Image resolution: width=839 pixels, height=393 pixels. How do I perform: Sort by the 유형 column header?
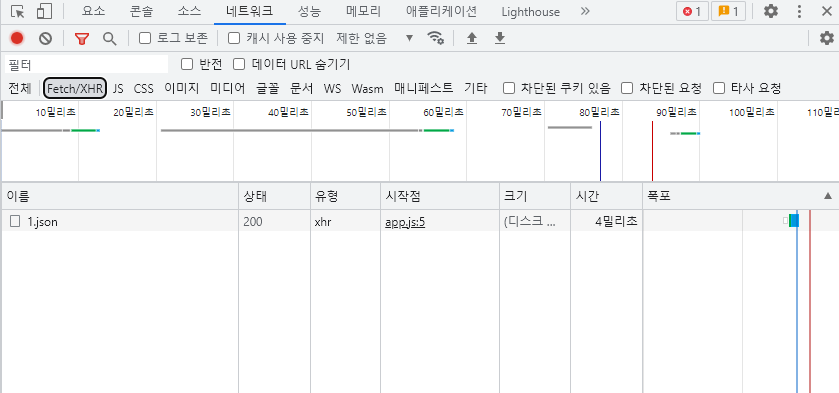point(346,196)
